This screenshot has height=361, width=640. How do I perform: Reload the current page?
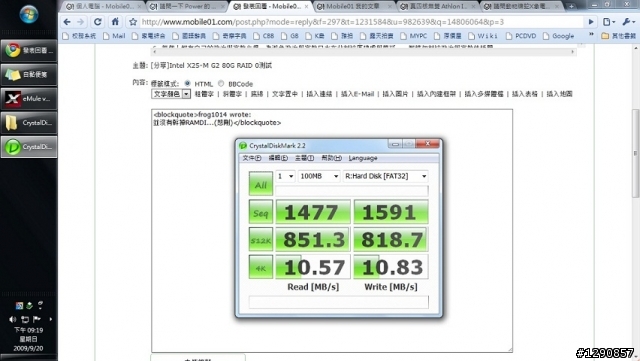(98, 22)
